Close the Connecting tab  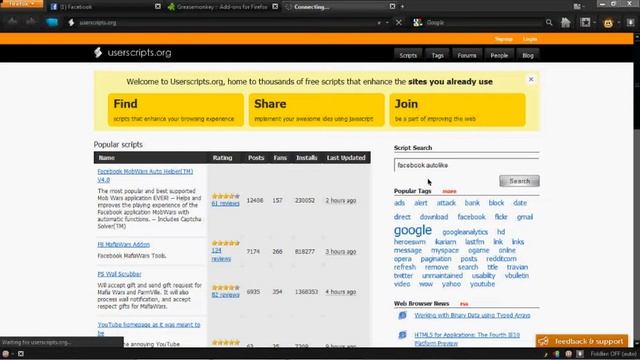(392, 7)
